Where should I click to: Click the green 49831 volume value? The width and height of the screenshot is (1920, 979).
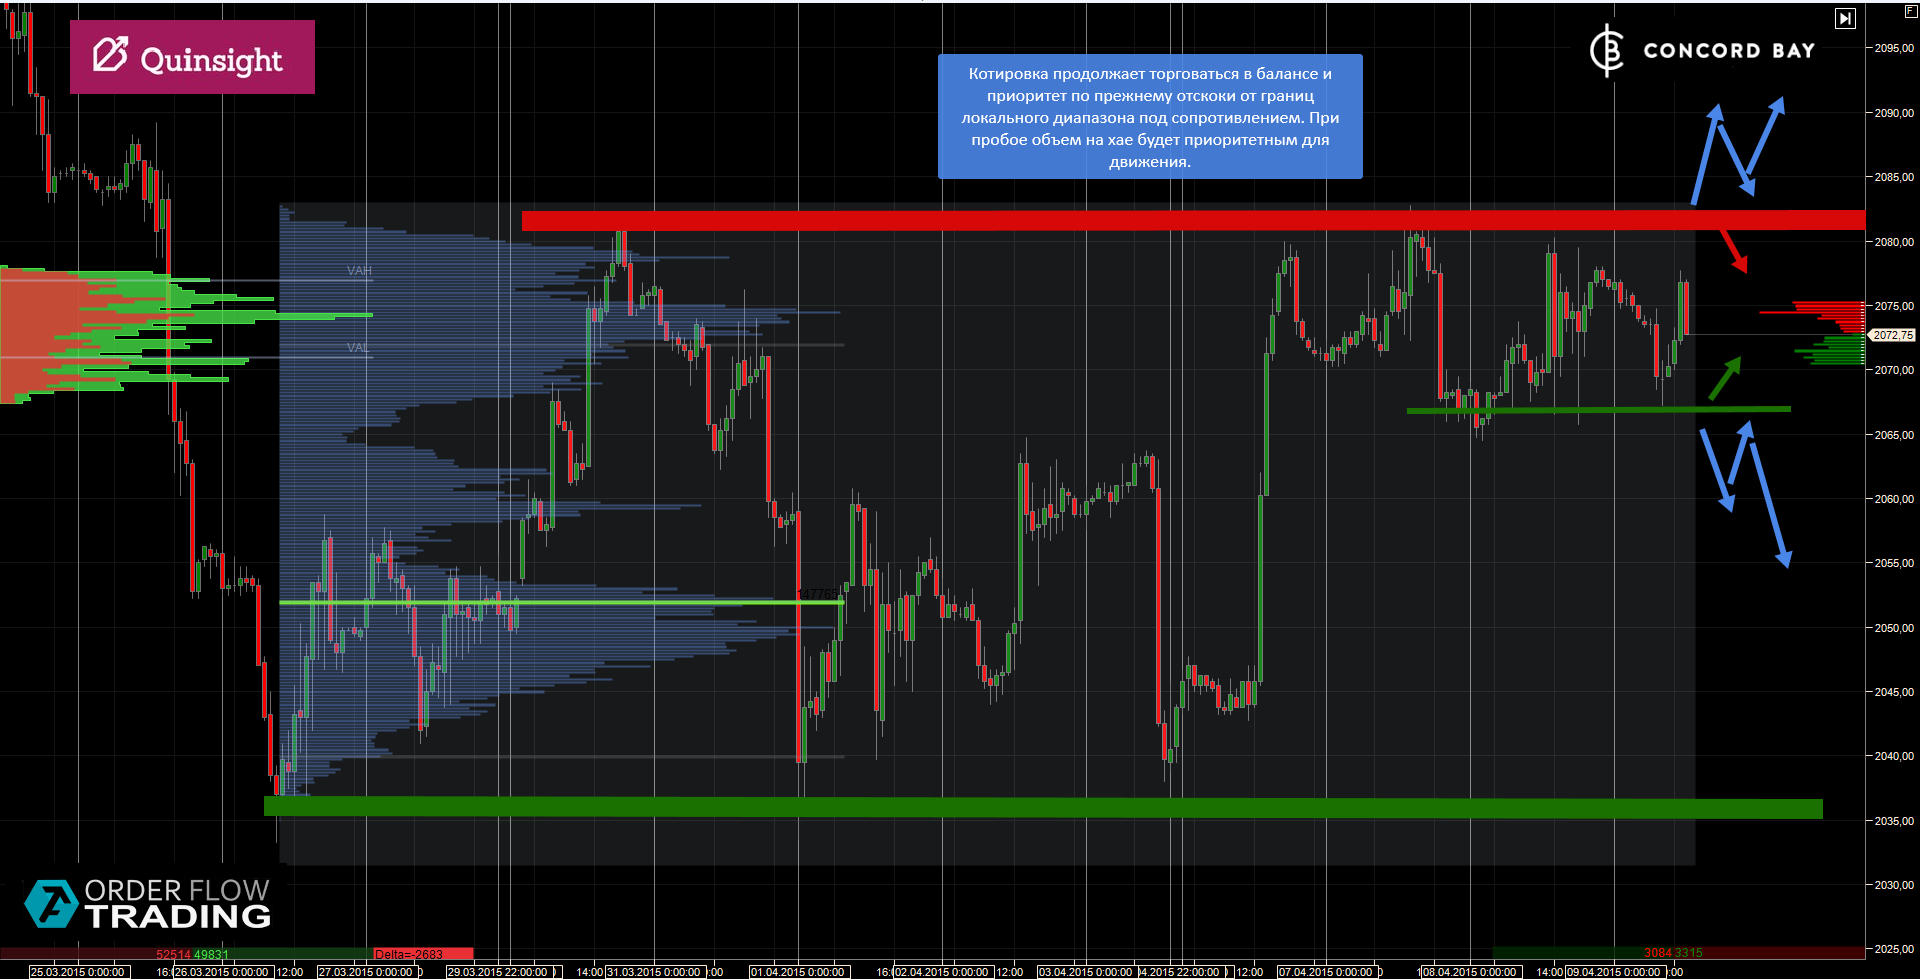[x=211, y=954]
